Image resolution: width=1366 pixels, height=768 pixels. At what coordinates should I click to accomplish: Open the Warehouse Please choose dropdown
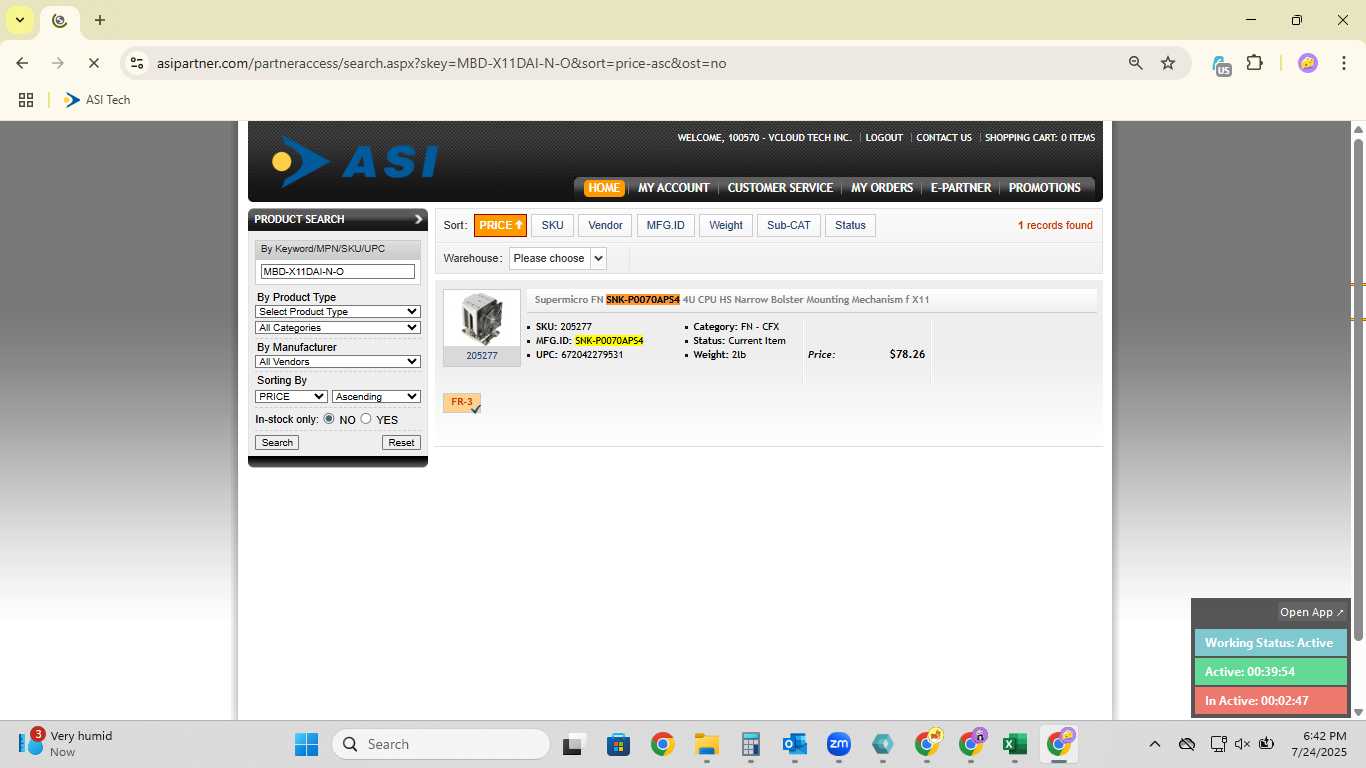click(x=558, y=258)
